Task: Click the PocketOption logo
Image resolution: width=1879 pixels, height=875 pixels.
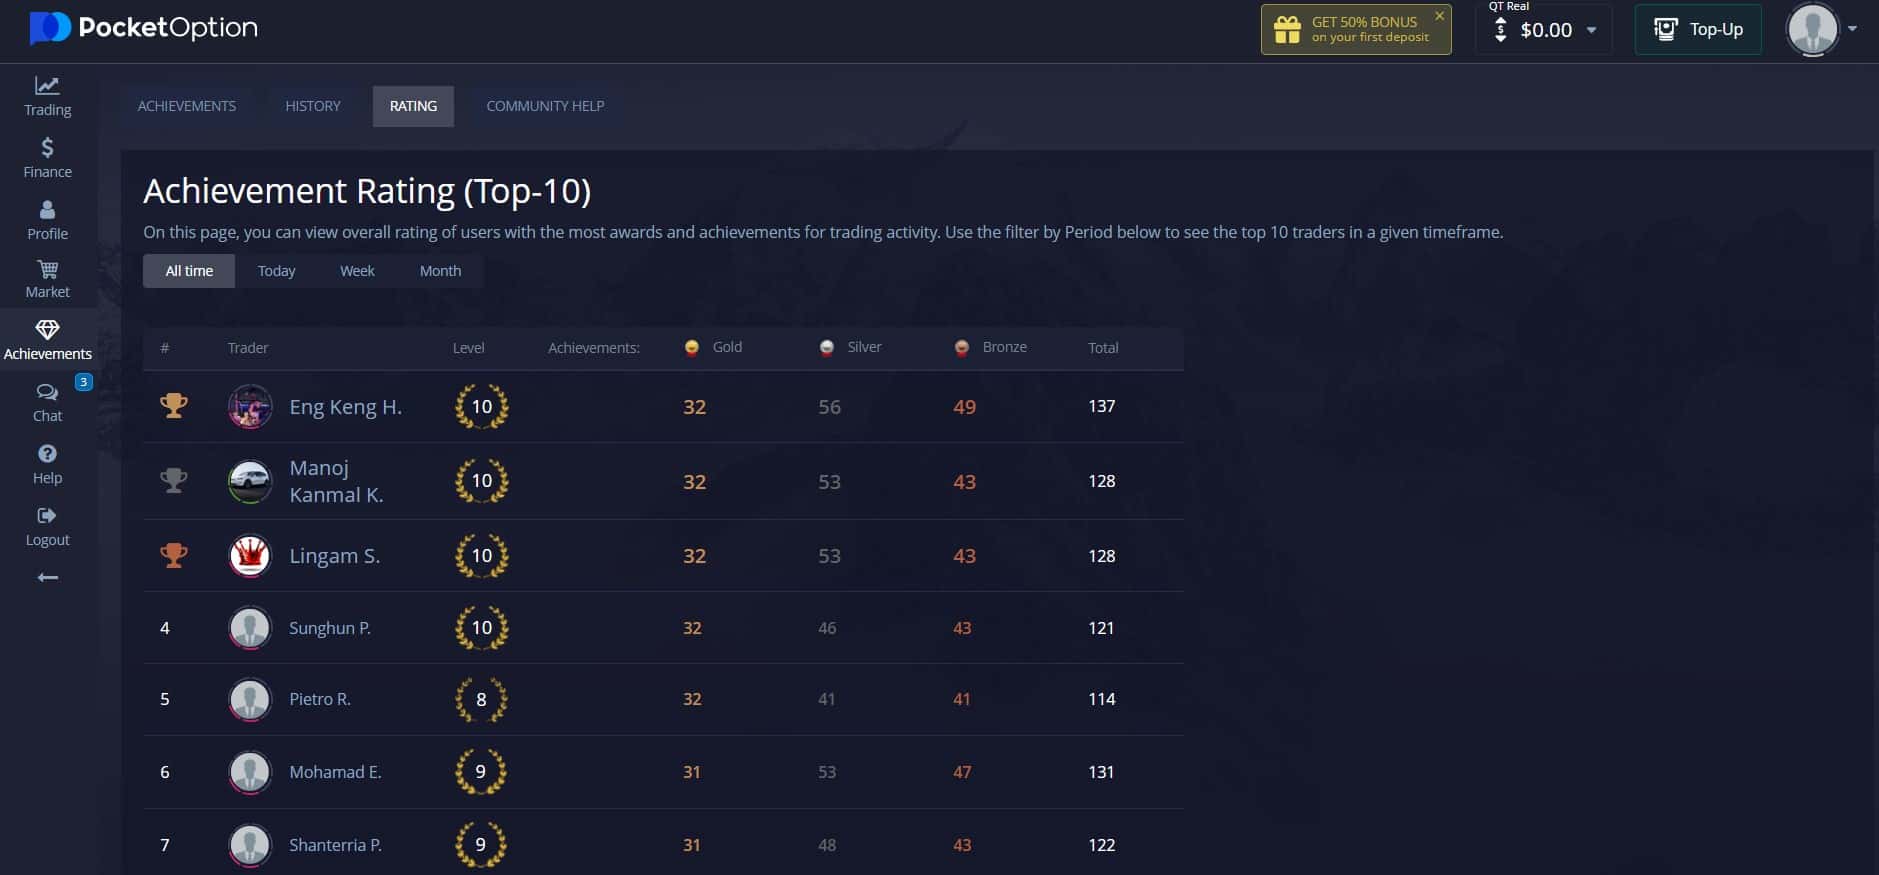Action: pyautogui.click(x=143, y=28)
